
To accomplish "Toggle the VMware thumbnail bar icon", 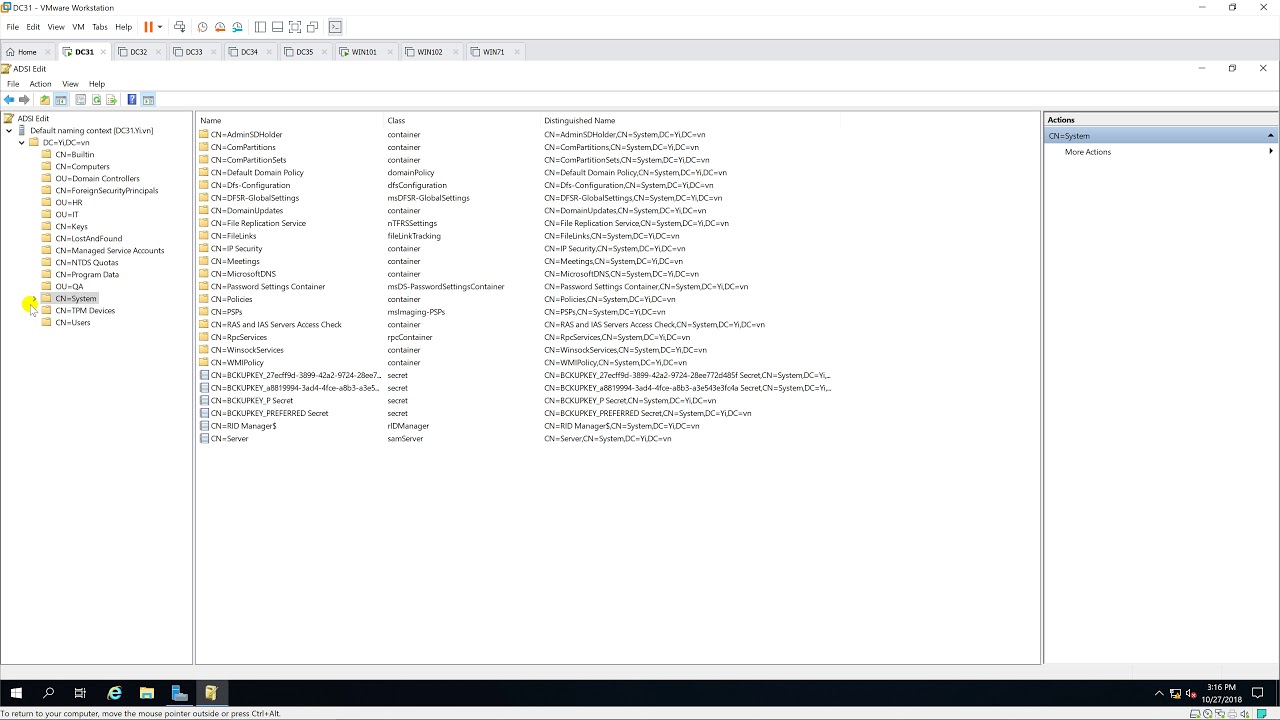I will pyautogui.click(x=277, y=27).
